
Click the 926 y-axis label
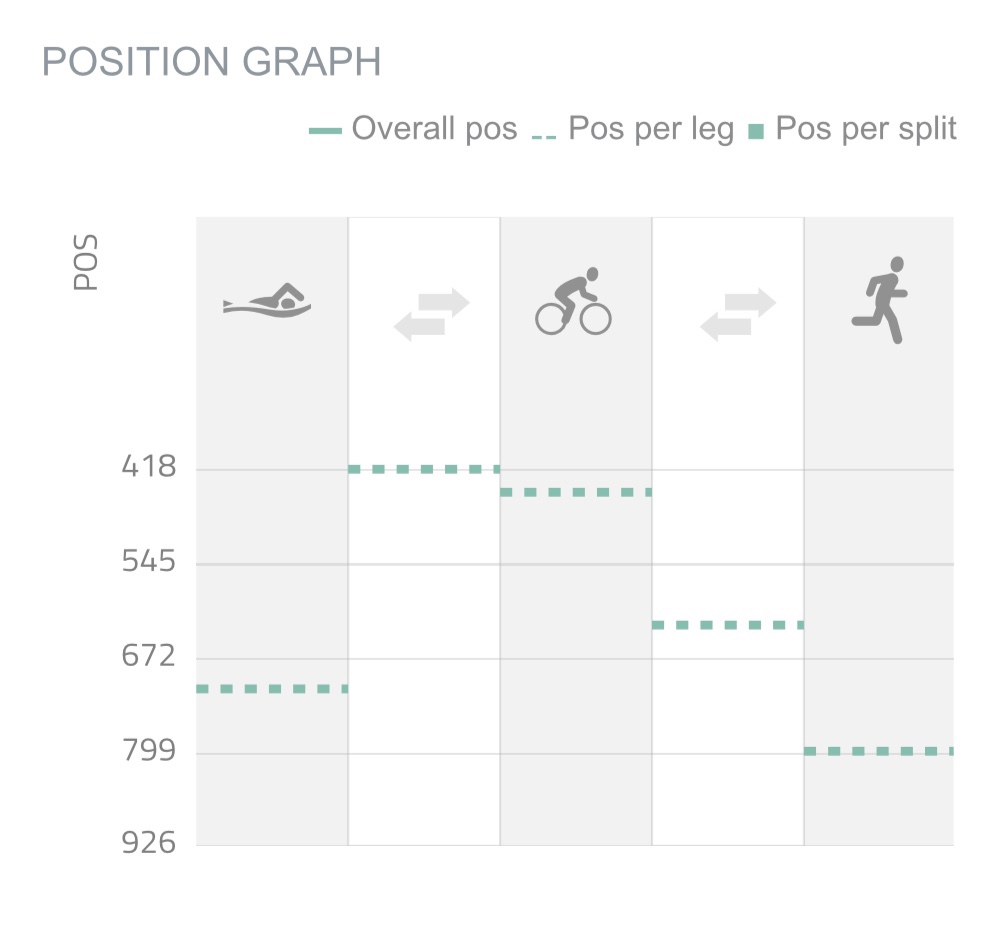tap(148, 844)
